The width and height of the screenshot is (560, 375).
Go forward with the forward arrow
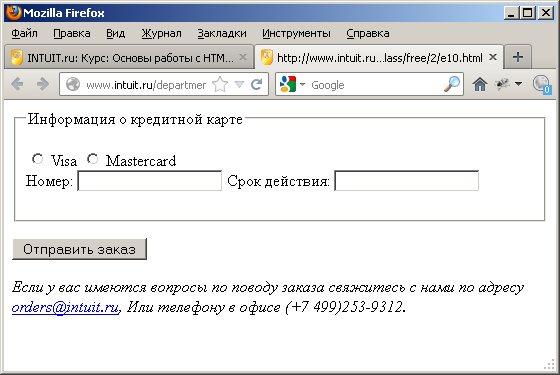[43, 84]
